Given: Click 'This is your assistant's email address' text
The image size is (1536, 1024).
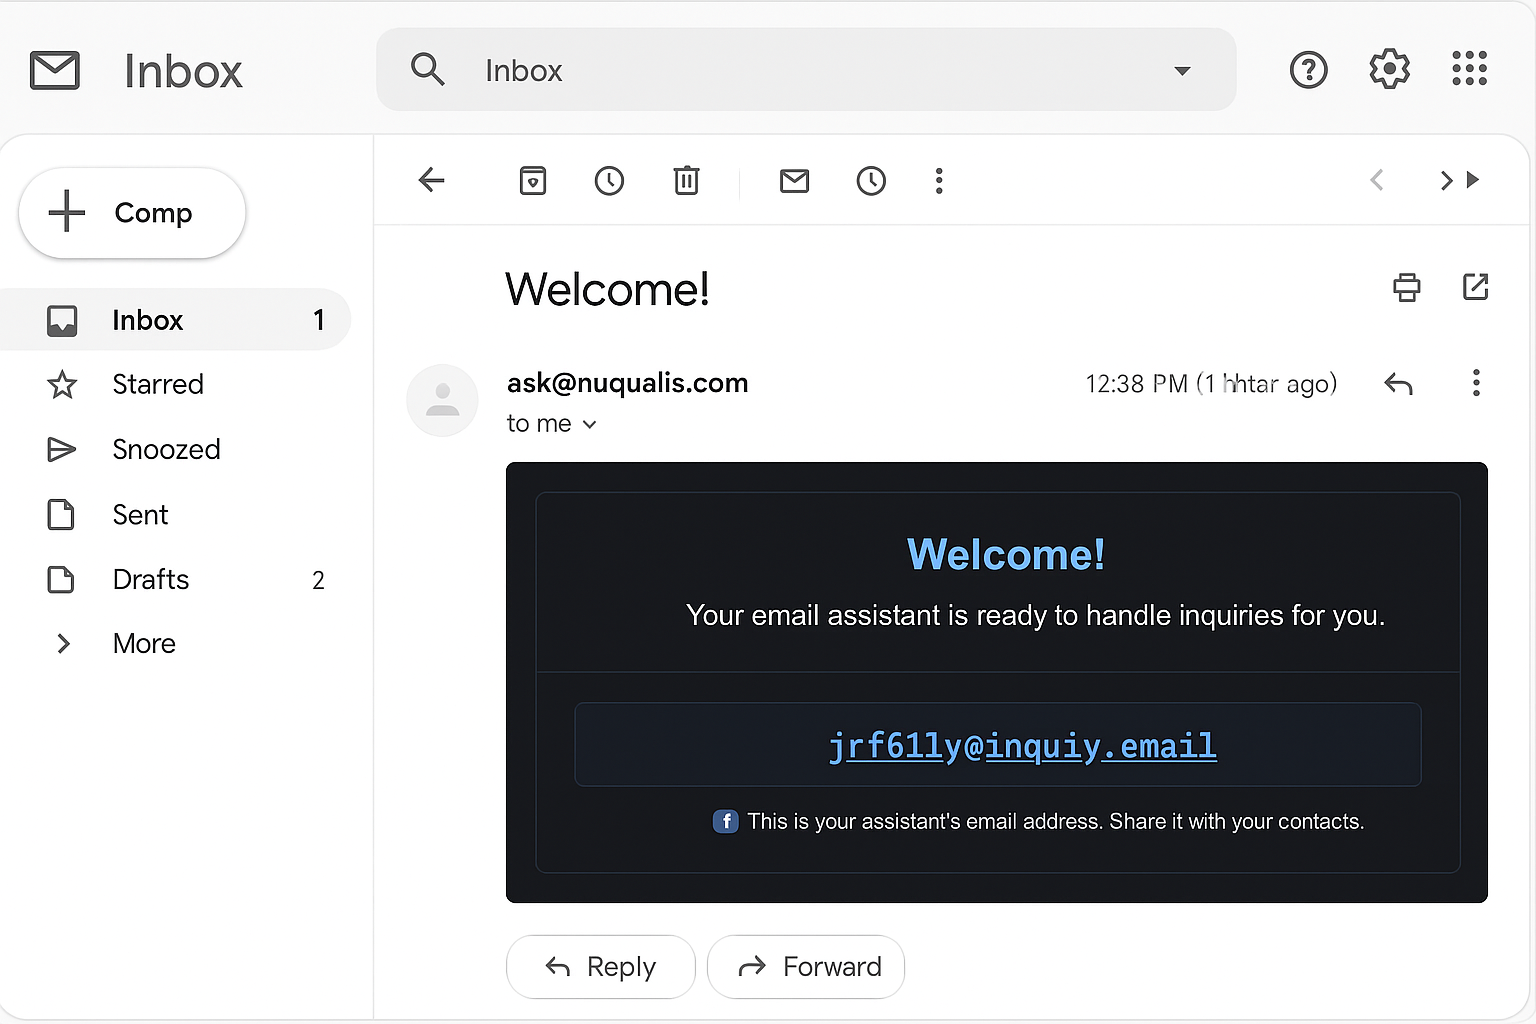Looking at the screenshot, I should pos(1055,822).
